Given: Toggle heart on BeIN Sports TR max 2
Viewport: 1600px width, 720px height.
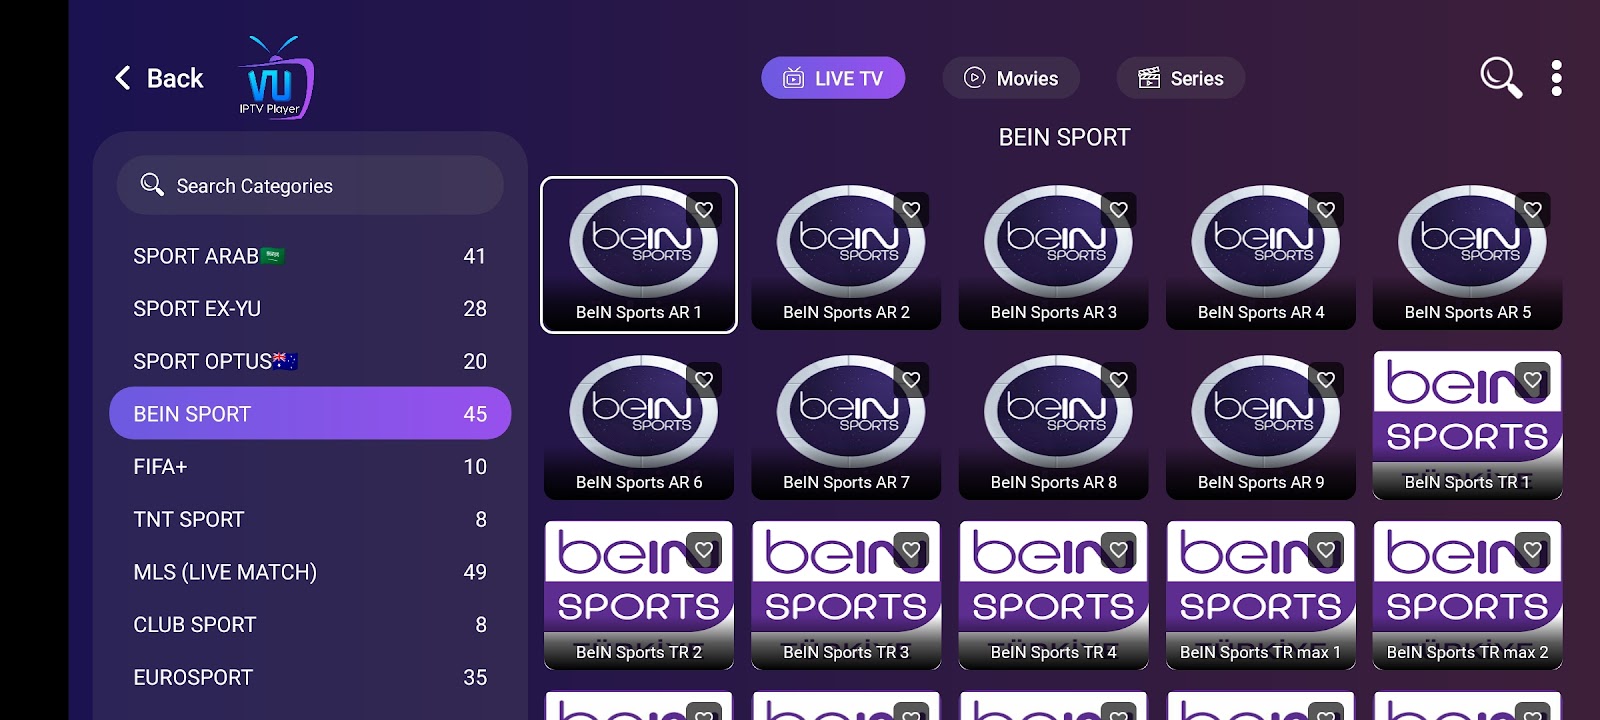Looking at the screenshot, I should pyautogui.click(x=1533, y=550).
